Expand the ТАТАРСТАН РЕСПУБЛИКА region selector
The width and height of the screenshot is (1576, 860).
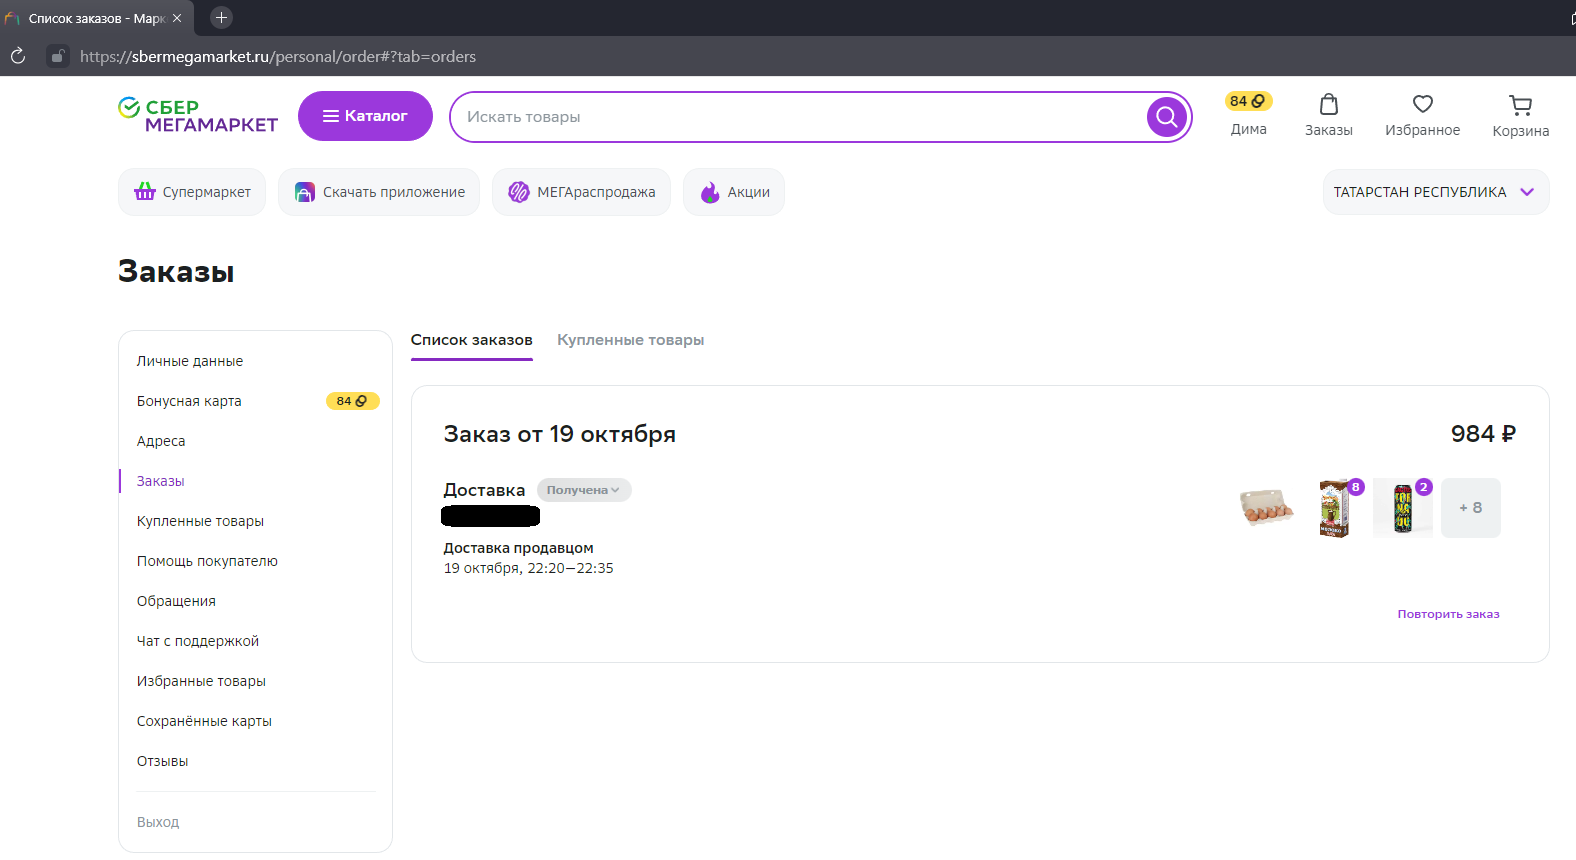(x=1436, y=192)
